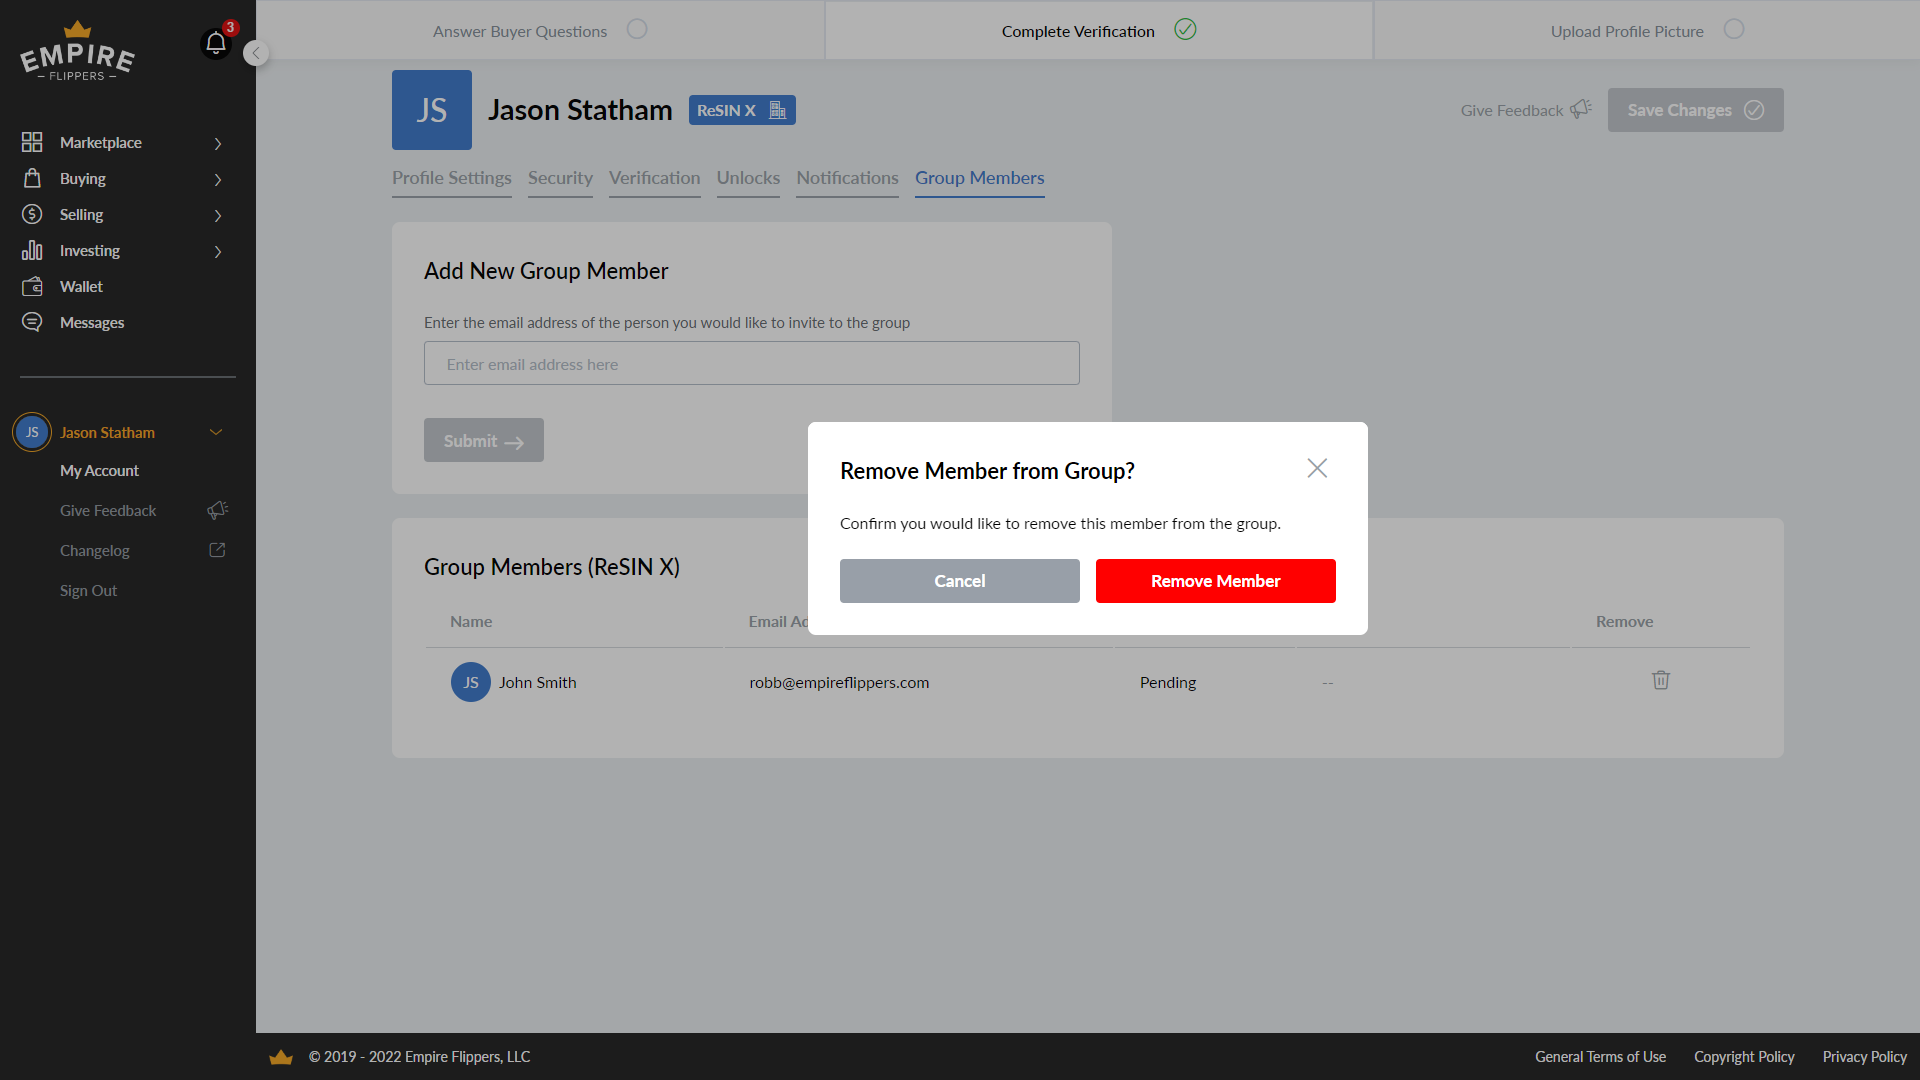Click the Marketplace grid icon
This screenshot has height=1080, width=1920.
click(x=32, y=142)
